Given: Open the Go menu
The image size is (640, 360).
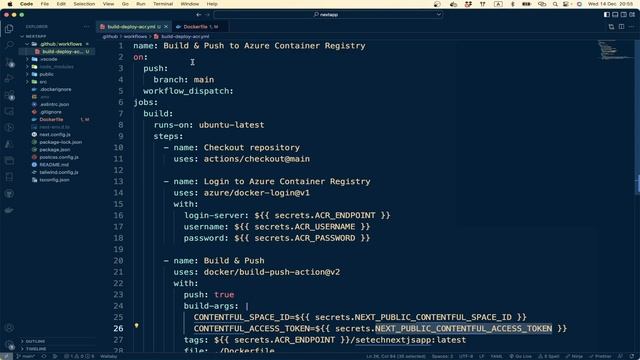Looking at the screenshot, I should pos(125,4).
